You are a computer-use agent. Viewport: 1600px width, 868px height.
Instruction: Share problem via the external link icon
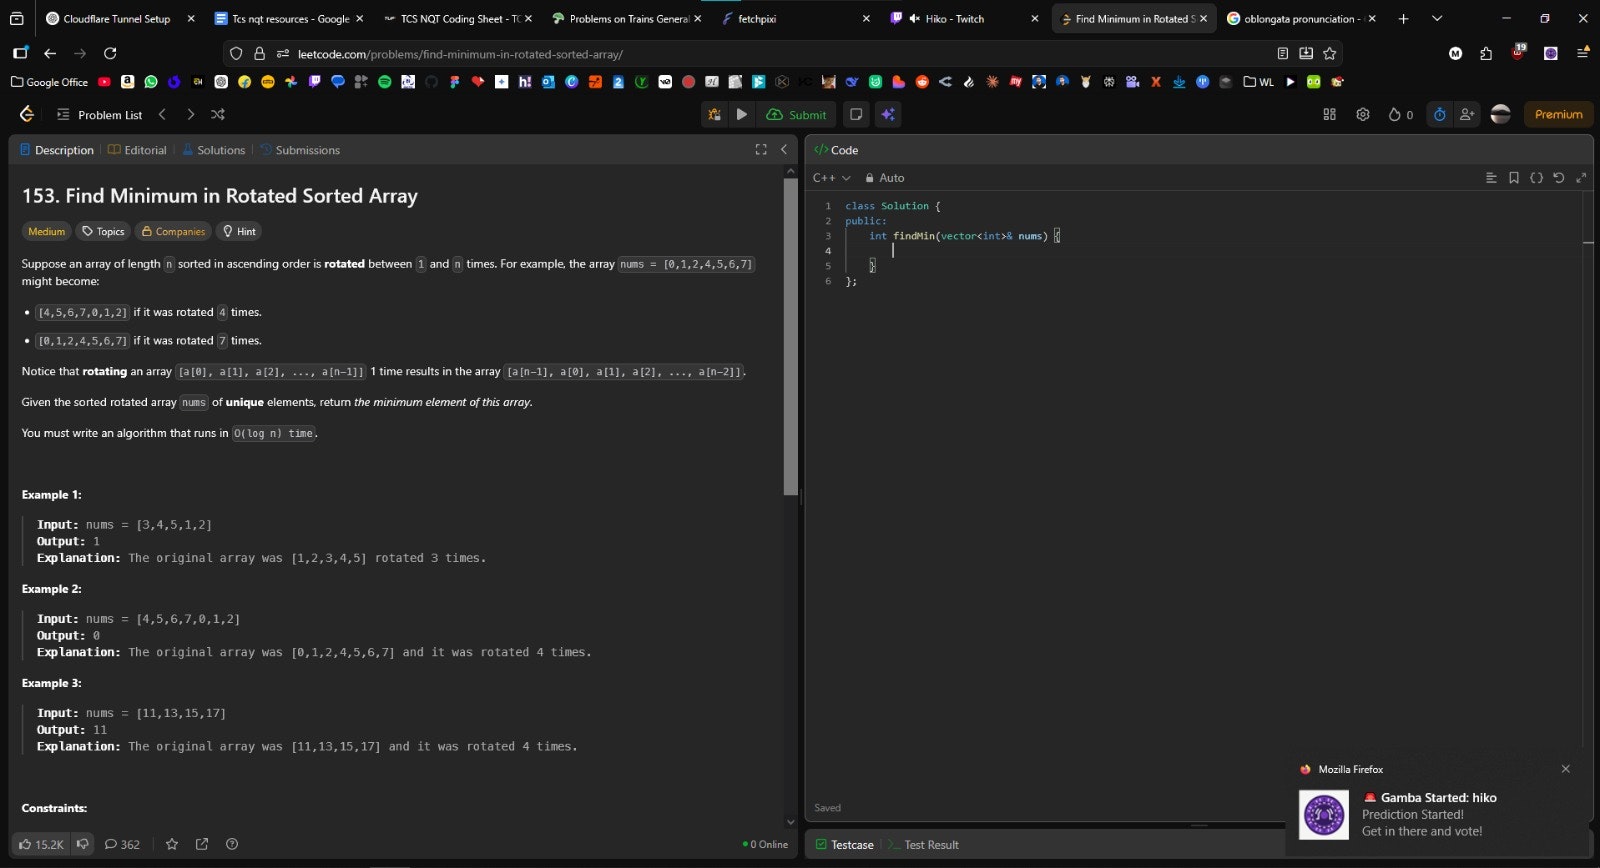[202, 844]
